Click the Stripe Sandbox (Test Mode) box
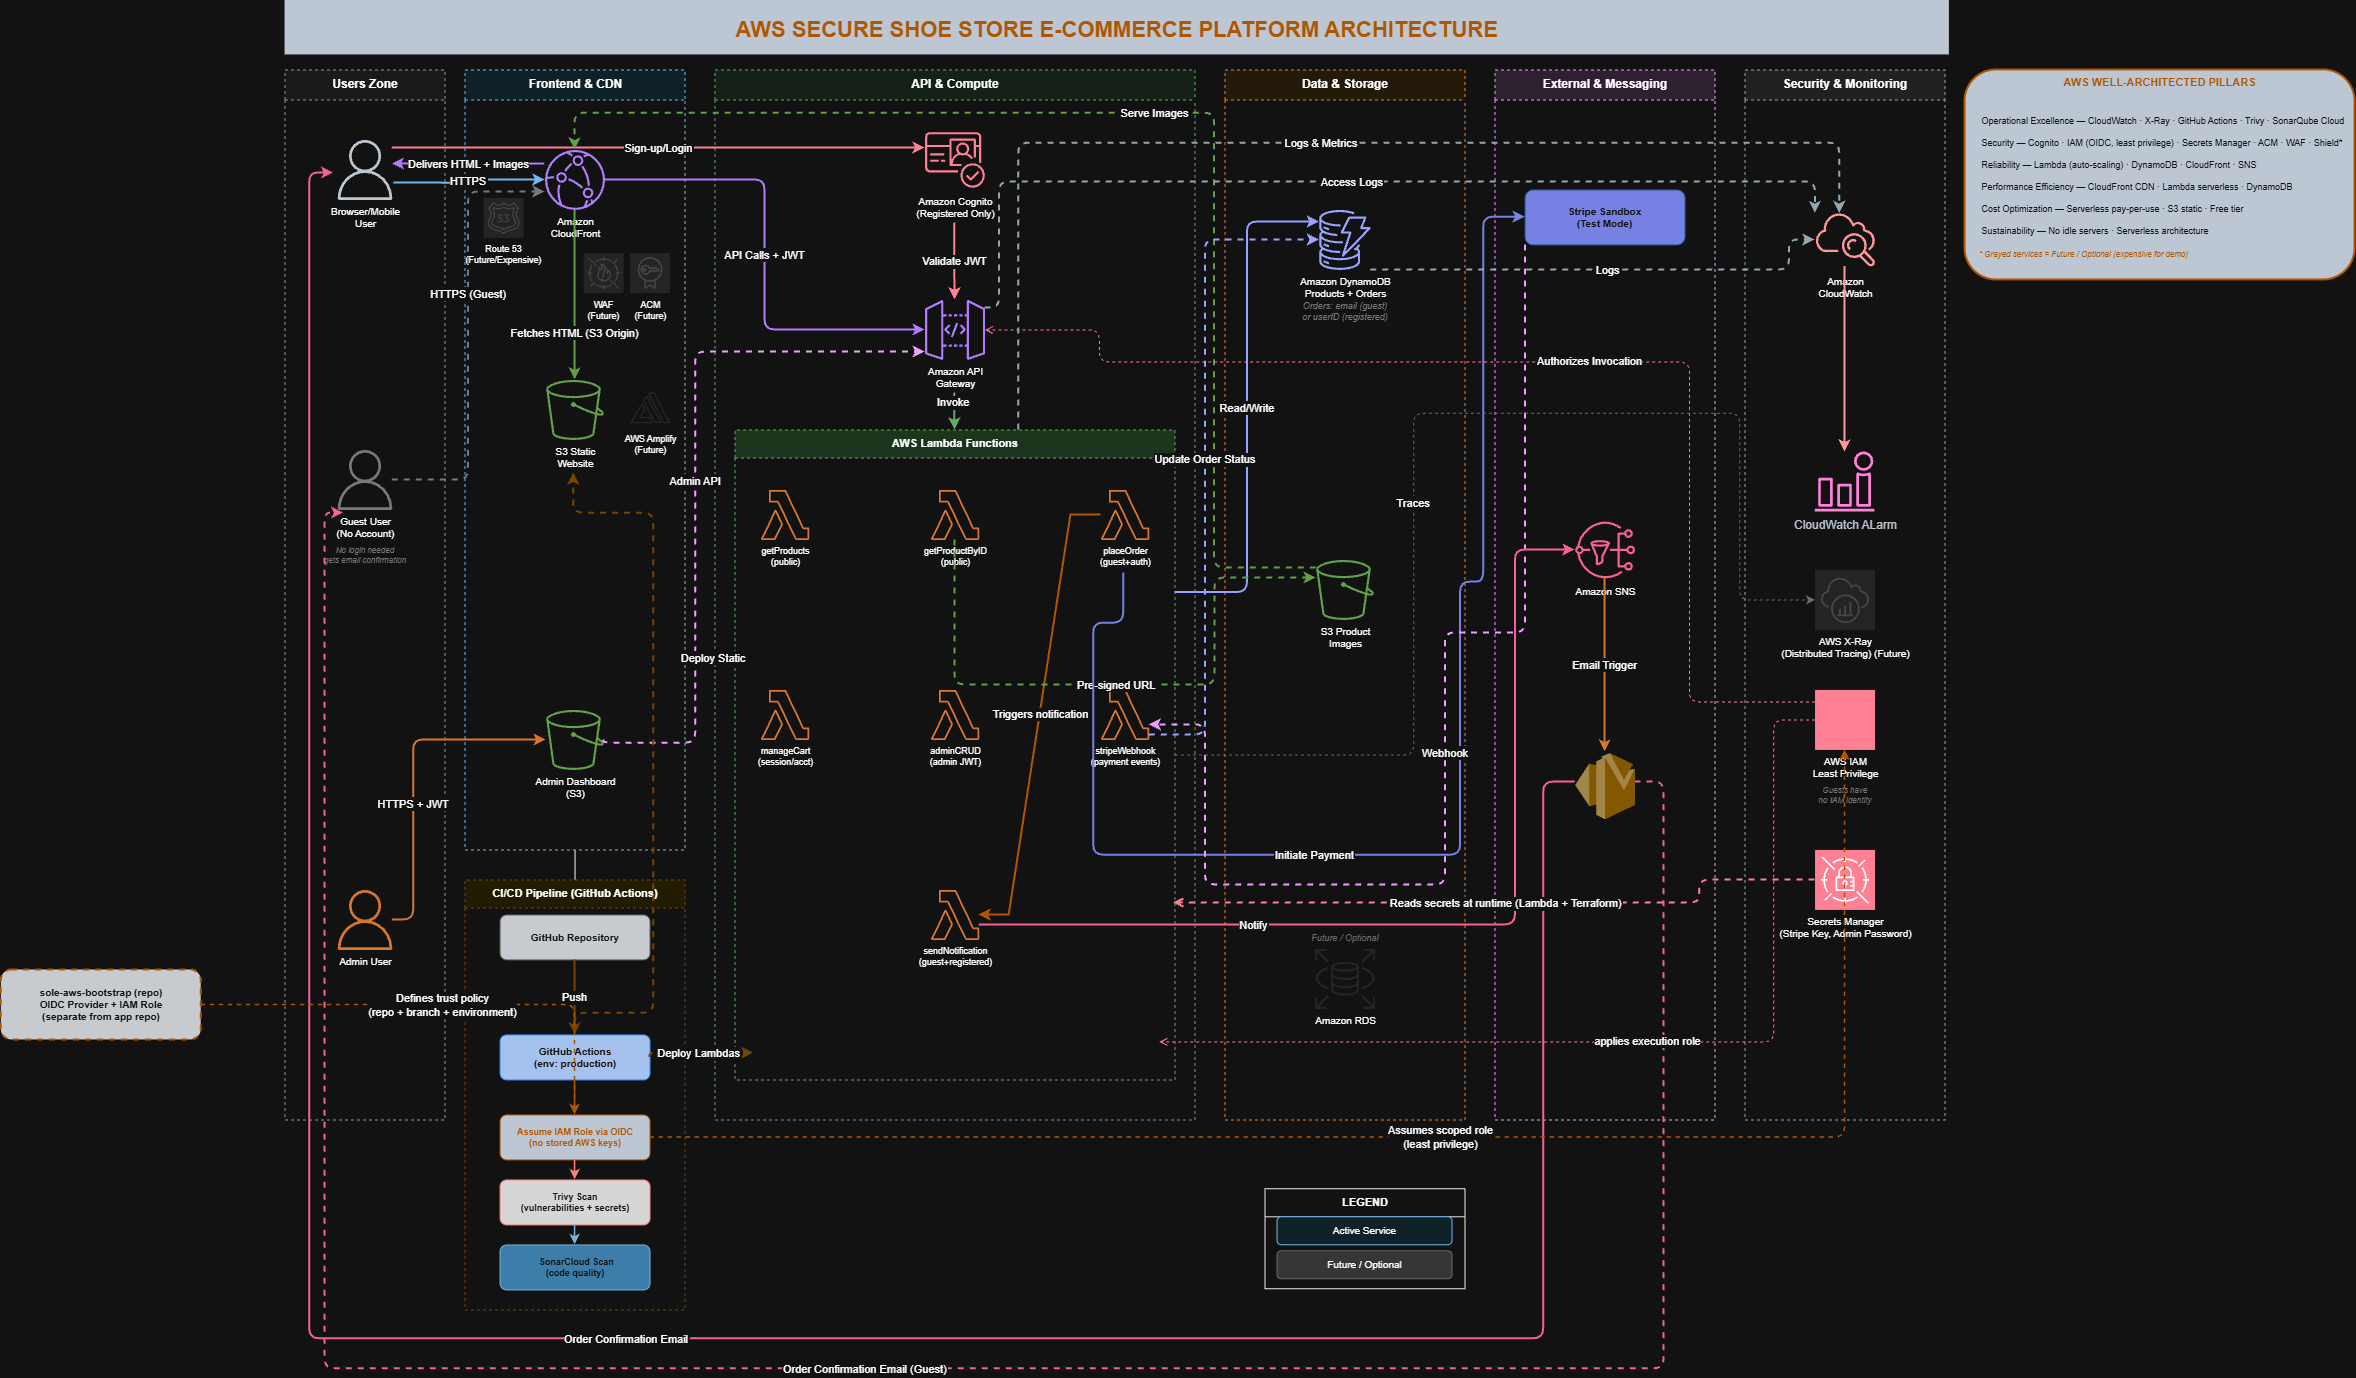The width and height of the screenshot is (2356, 1378). pos(1605,218)
